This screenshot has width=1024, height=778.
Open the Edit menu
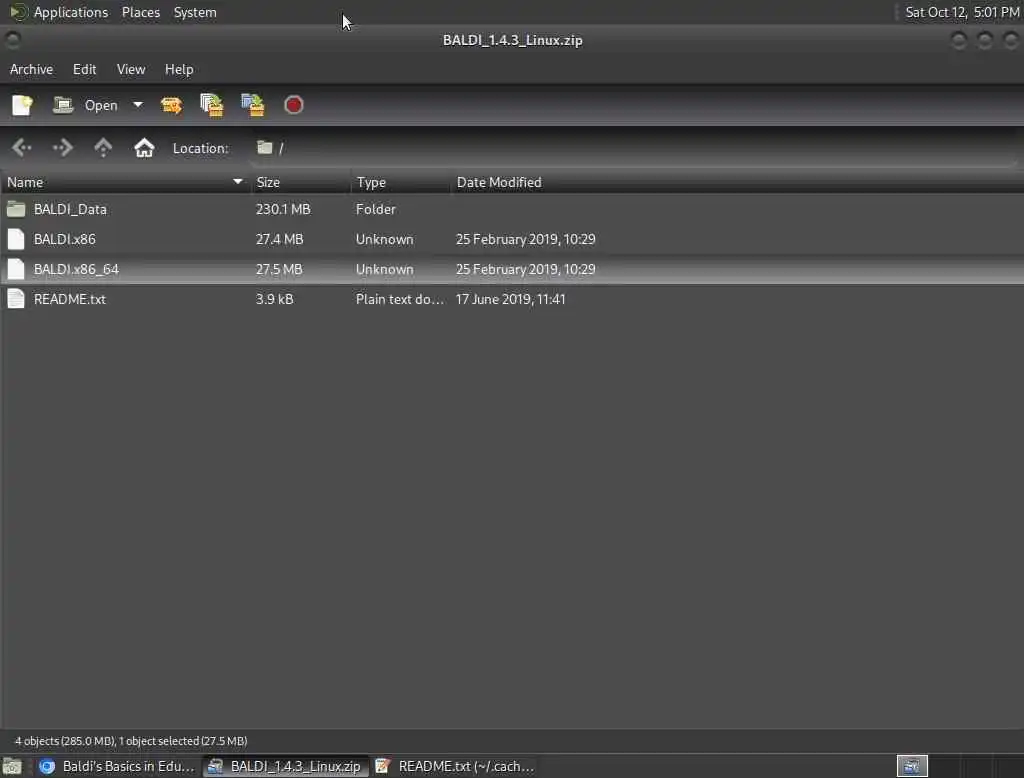point(84,69)
